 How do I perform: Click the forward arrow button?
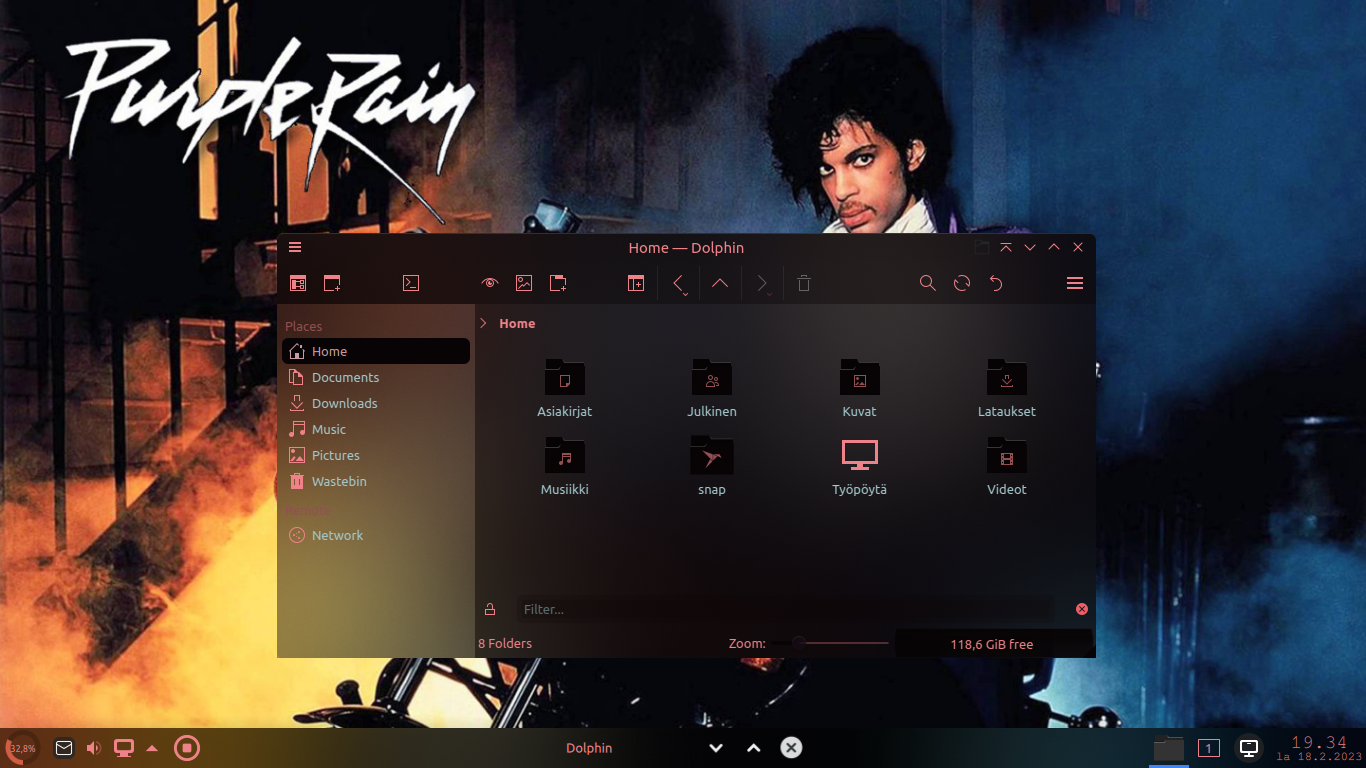coord(762,284)
